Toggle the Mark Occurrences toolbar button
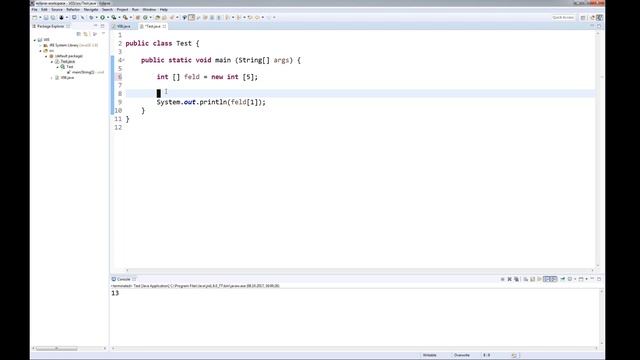Image resolution: width=640 pixels, height=360 pixels. click(191, 18)
